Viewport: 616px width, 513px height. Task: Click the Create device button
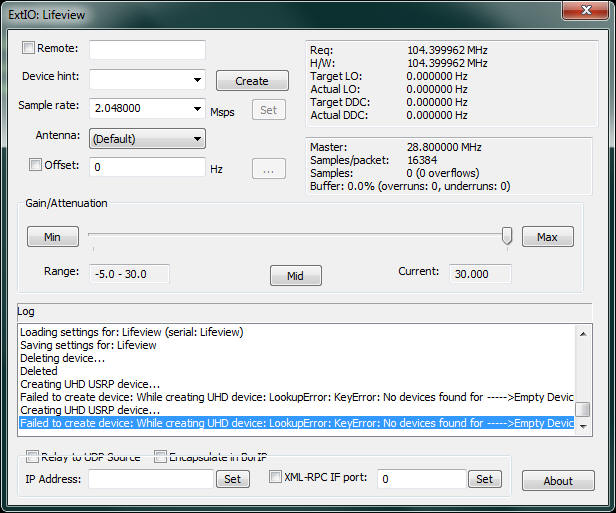(x=252, y=81)
